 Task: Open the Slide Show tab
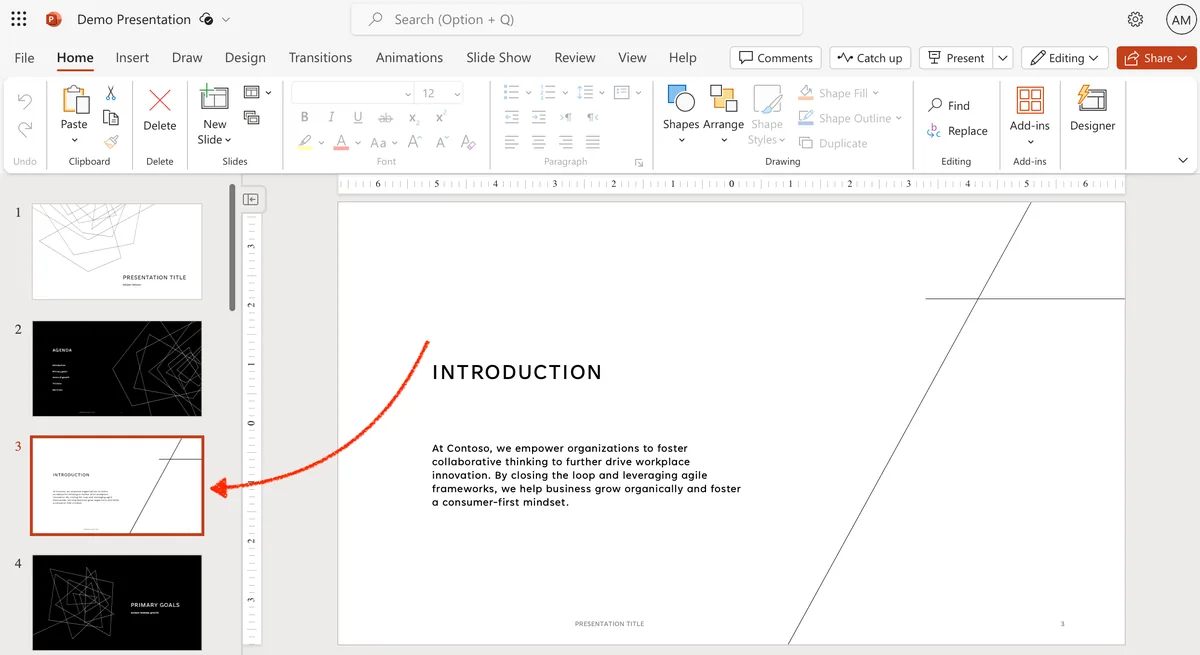[x=499, y=58]
